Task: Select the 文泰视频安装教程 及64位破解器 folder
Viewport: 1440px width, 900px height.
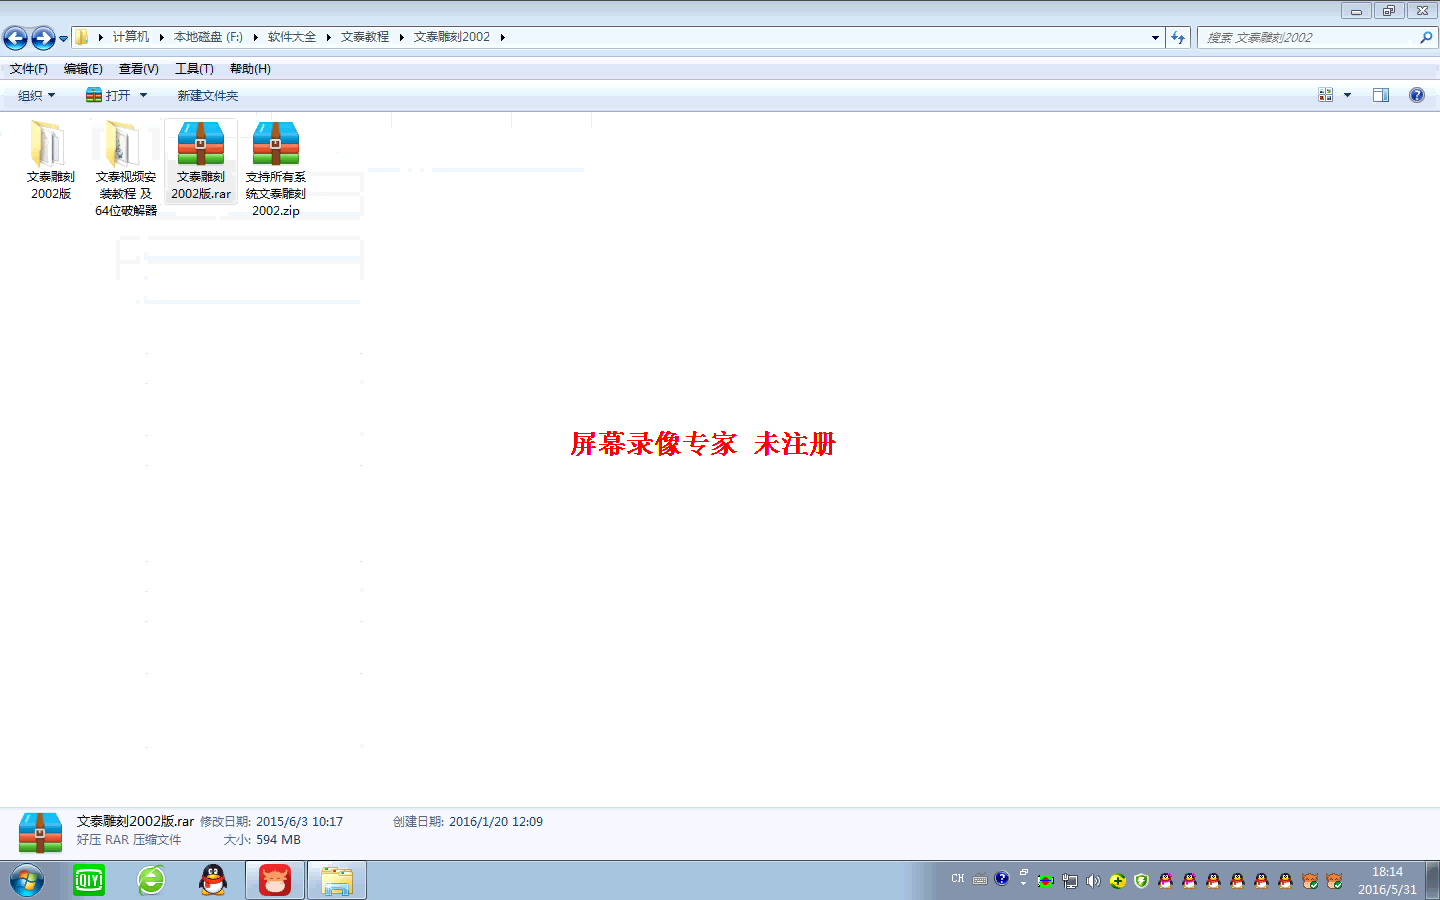Action: click(x=125, y=168)
